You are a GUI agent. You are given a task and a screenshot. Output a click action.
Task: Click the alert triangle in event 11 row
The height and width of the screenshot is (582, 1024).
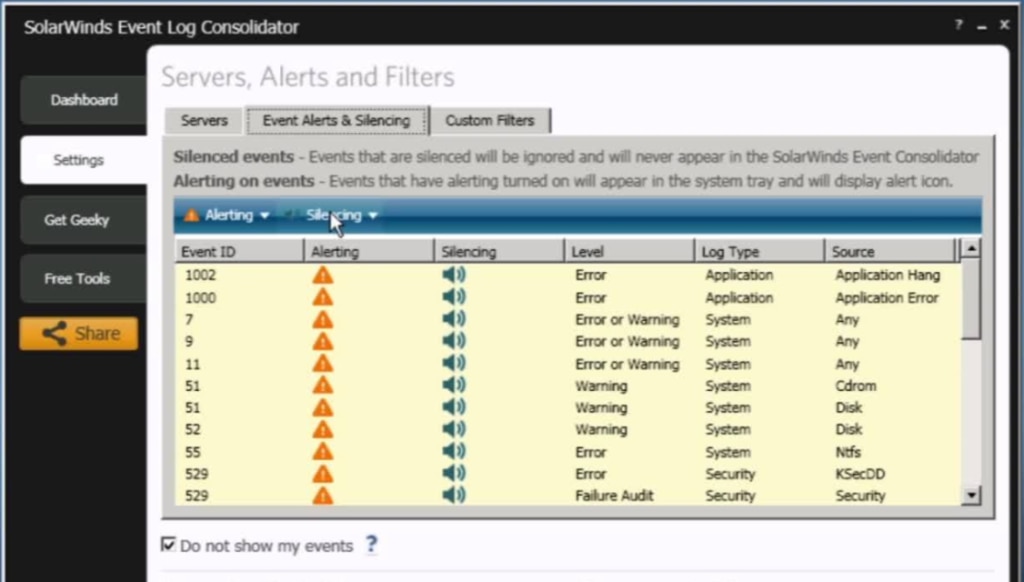pyautogui.click(x=323, y=364)
